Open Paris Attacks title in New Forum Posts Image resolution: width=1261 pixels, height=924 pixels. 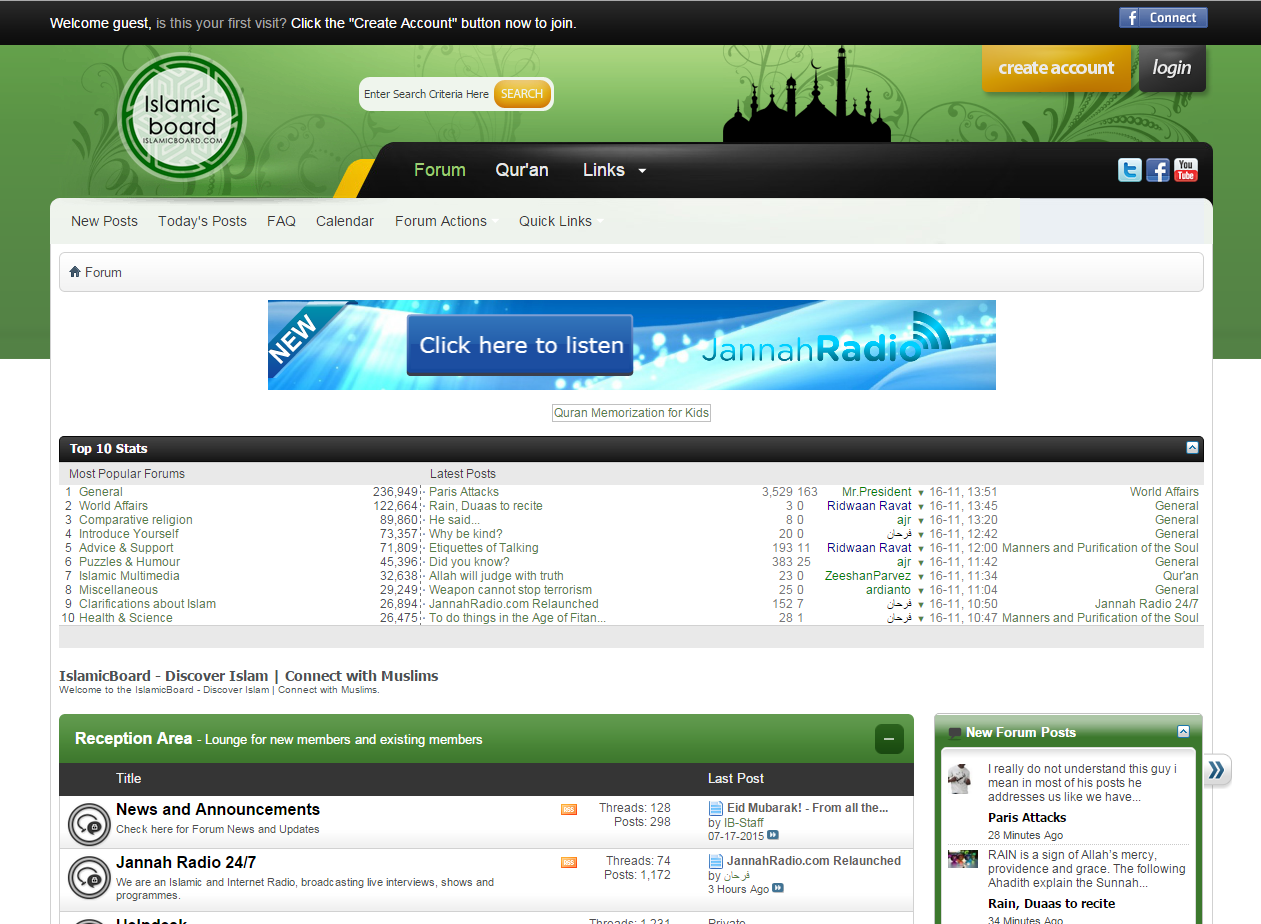pos(1027,818)
